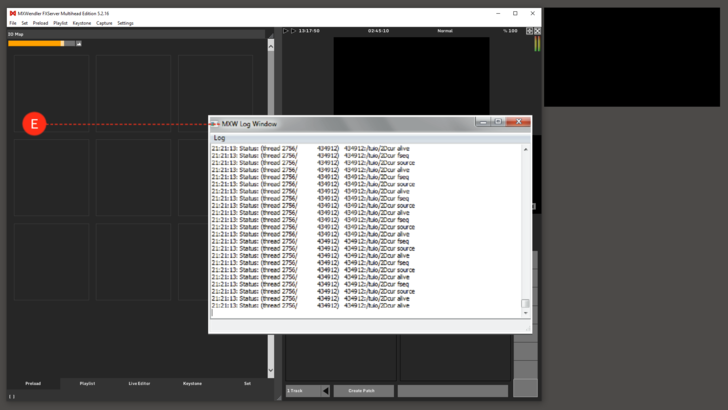
Task: Select the first slot in second row
Action: pos(51,178)
